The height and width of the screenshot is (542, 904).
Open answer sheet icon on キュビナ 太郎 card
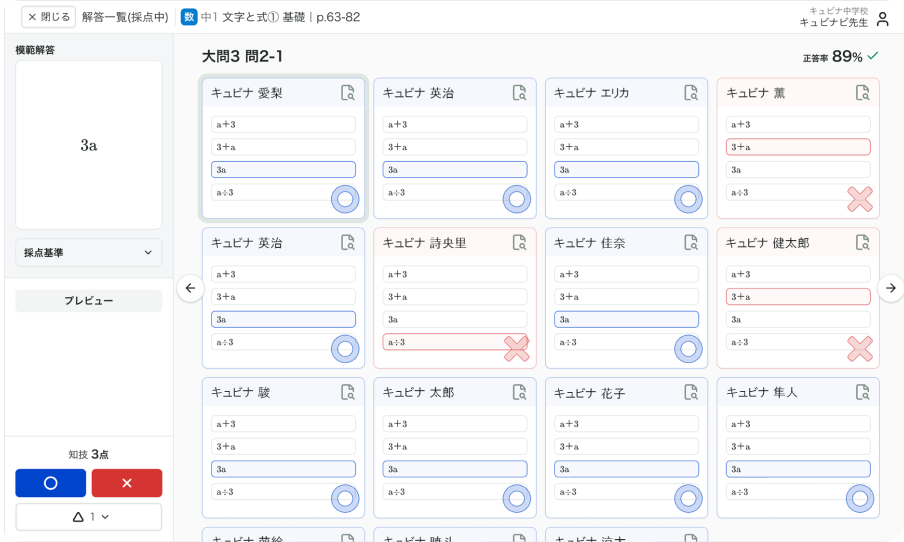[519, 392]
